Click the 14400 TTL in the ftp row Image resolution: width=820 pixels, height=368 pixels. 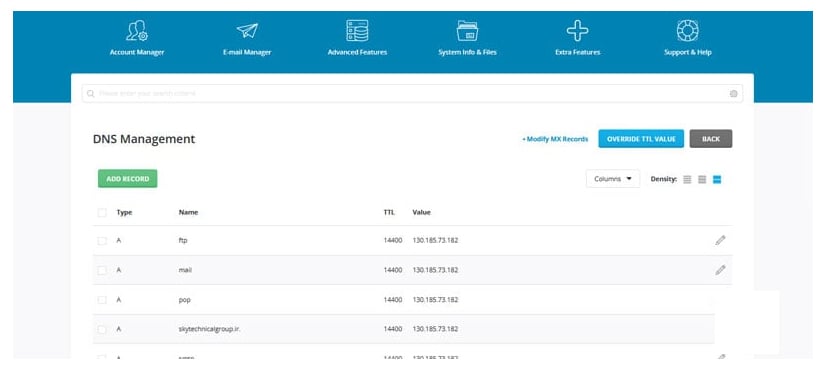(393, 241)
